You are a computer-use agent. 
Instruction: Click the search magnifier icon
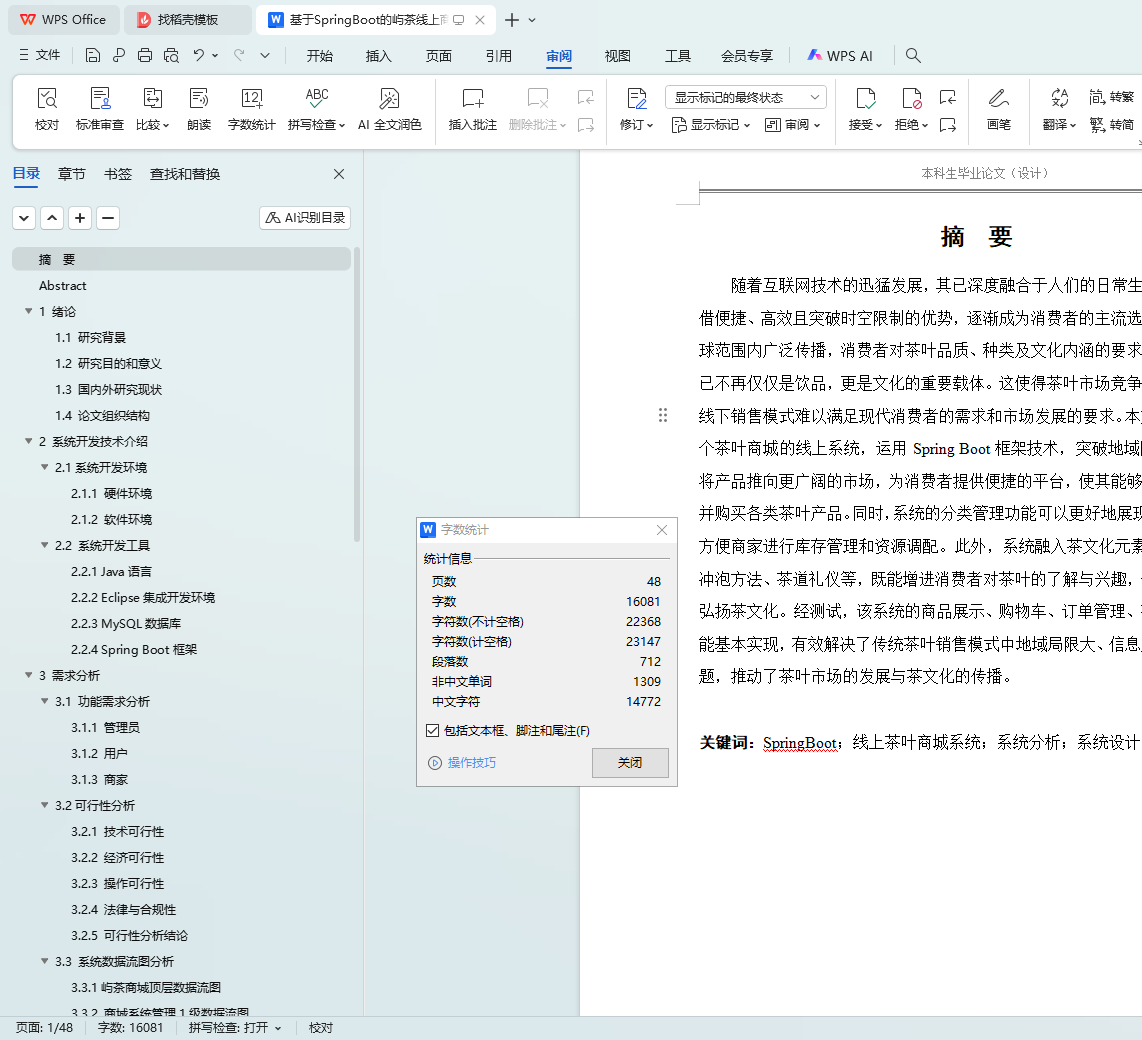coord(913,55)
